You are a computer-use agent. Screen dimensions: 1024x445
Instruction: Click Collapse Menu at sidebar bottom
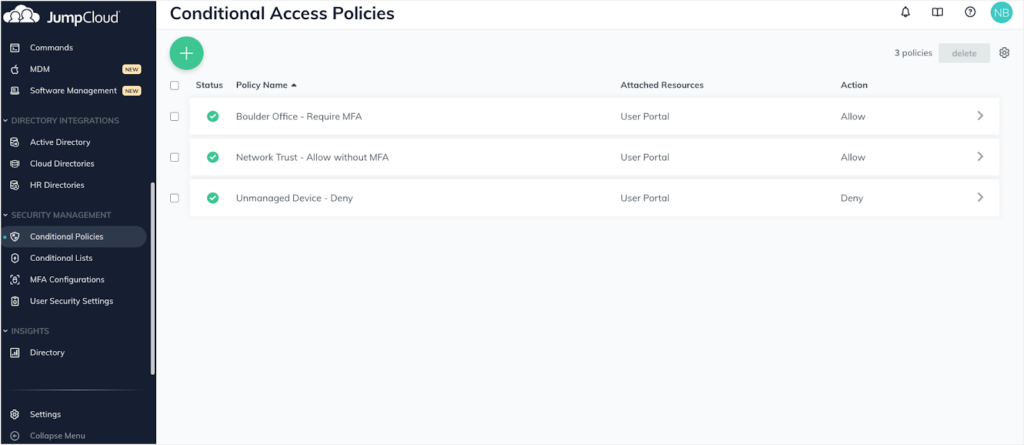point(57,435)
